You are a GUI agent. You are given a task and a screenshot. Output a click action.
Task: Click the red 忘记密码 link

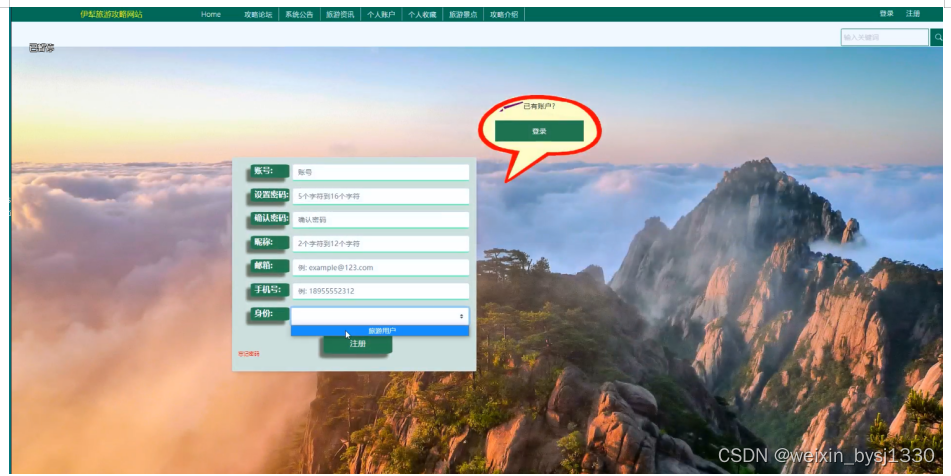click(249, 354)
